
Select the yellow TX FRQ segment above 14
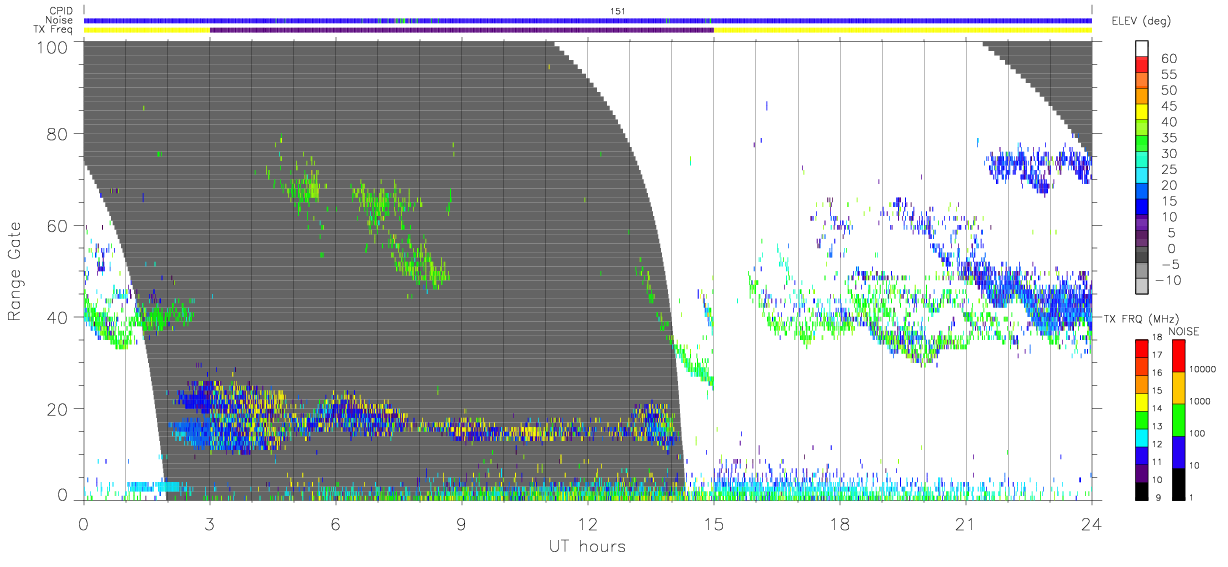click(x=1142, y=402)
